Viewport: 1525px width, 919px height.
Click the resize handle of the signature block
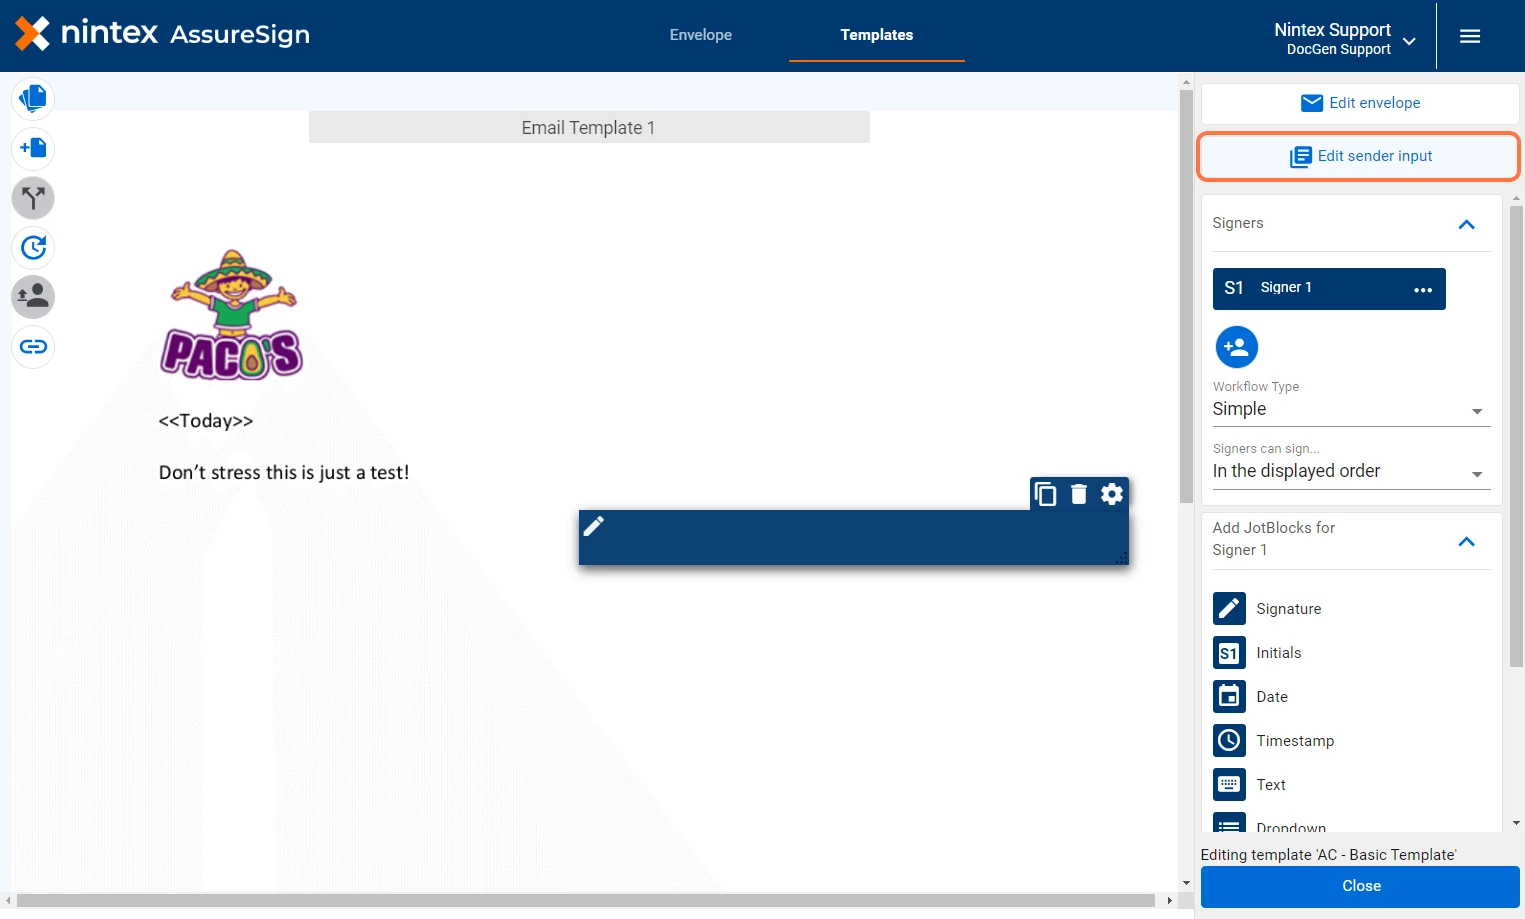[1121, 558]
